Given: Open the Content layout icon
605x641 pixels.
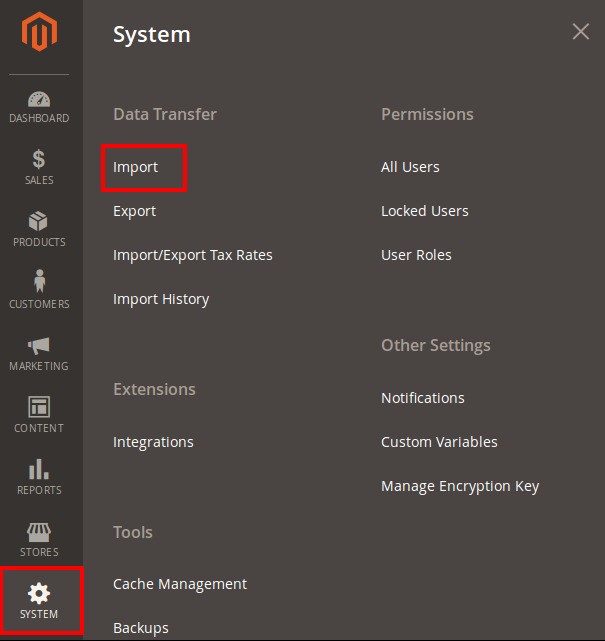Looking at the screenshot, I should pos(39,407).
